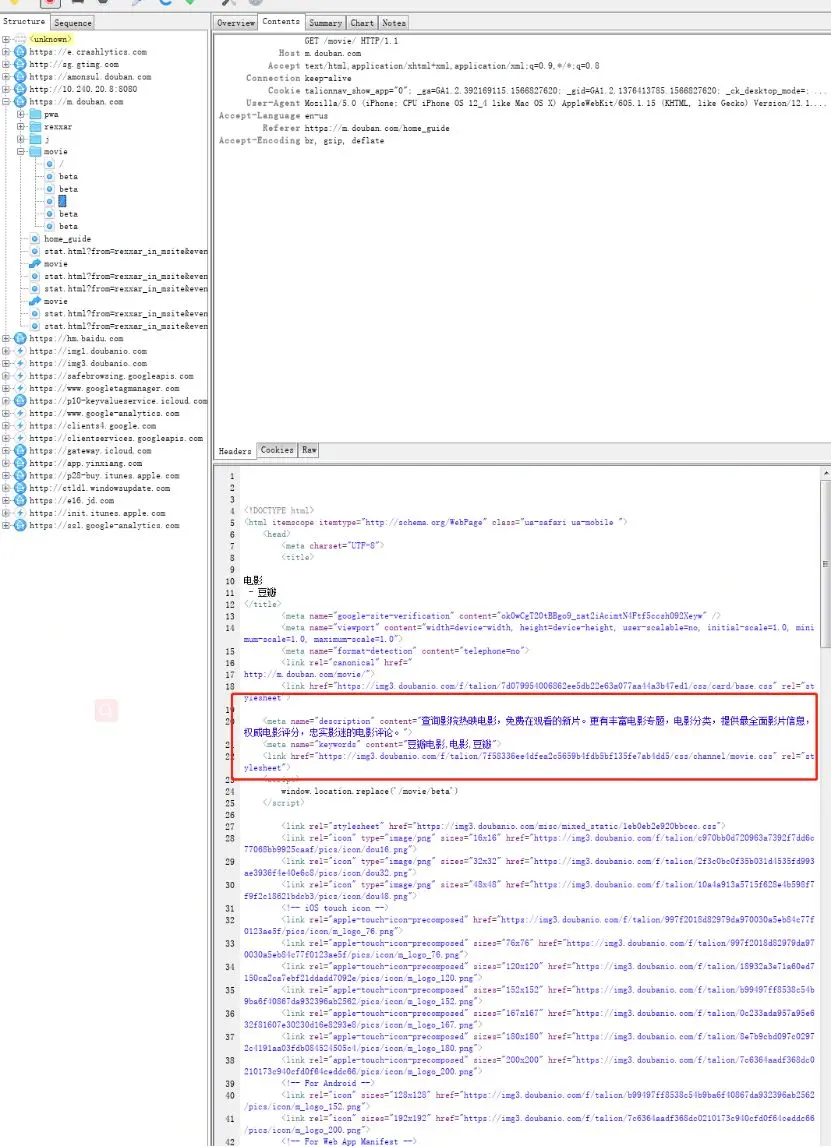Open the Notes tab
Image resolution: width=831 pixels, height=1147 pixels.
pos(394,23)
